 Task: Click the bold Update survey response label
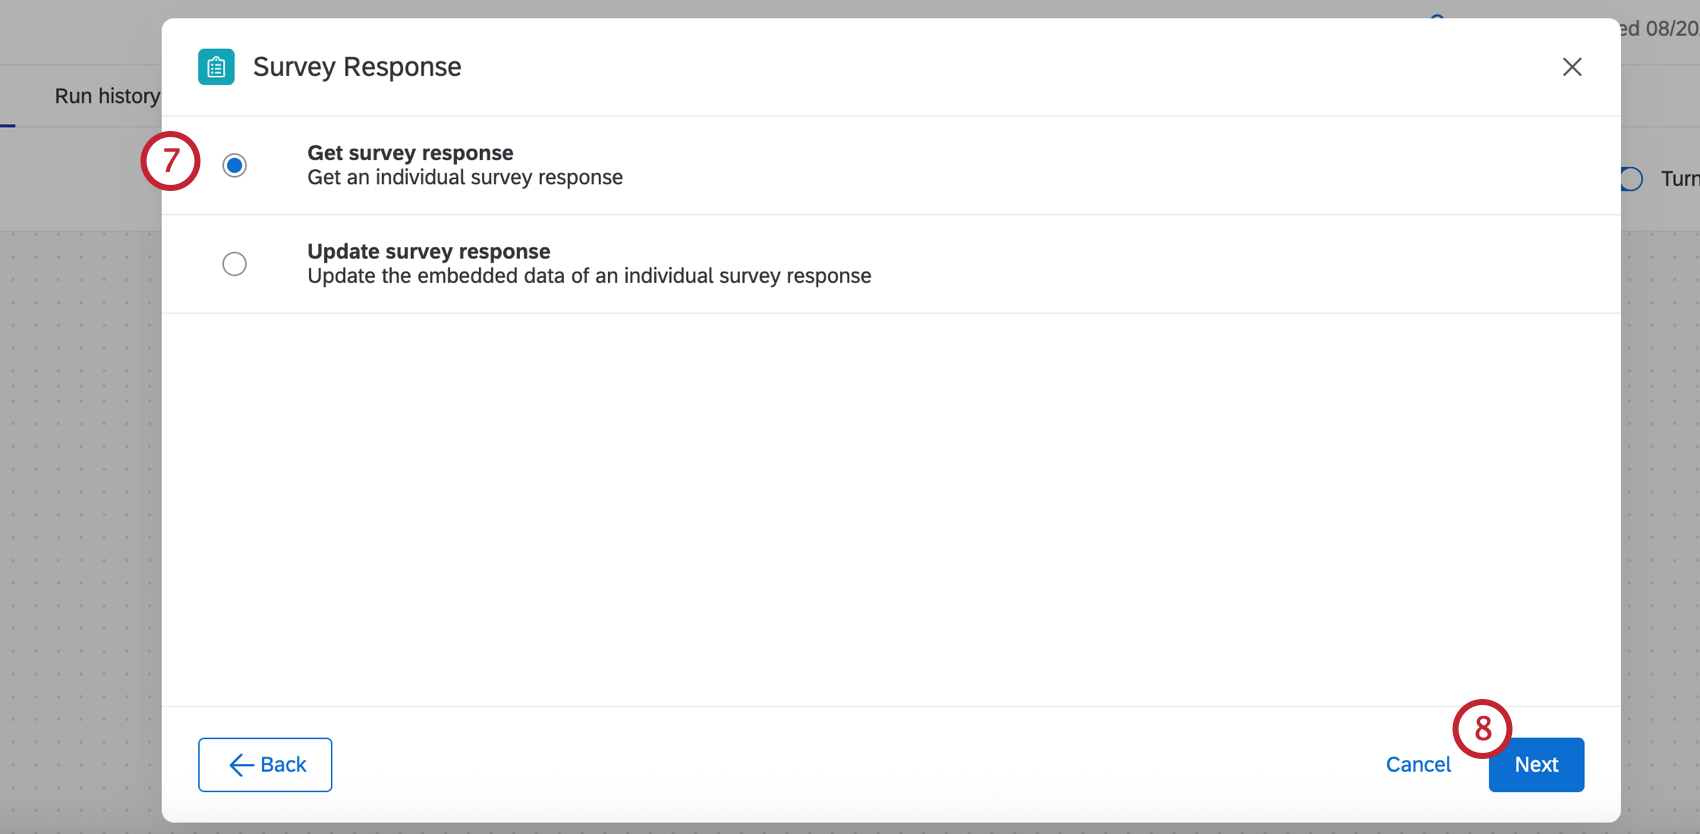(x=429, y=251)
